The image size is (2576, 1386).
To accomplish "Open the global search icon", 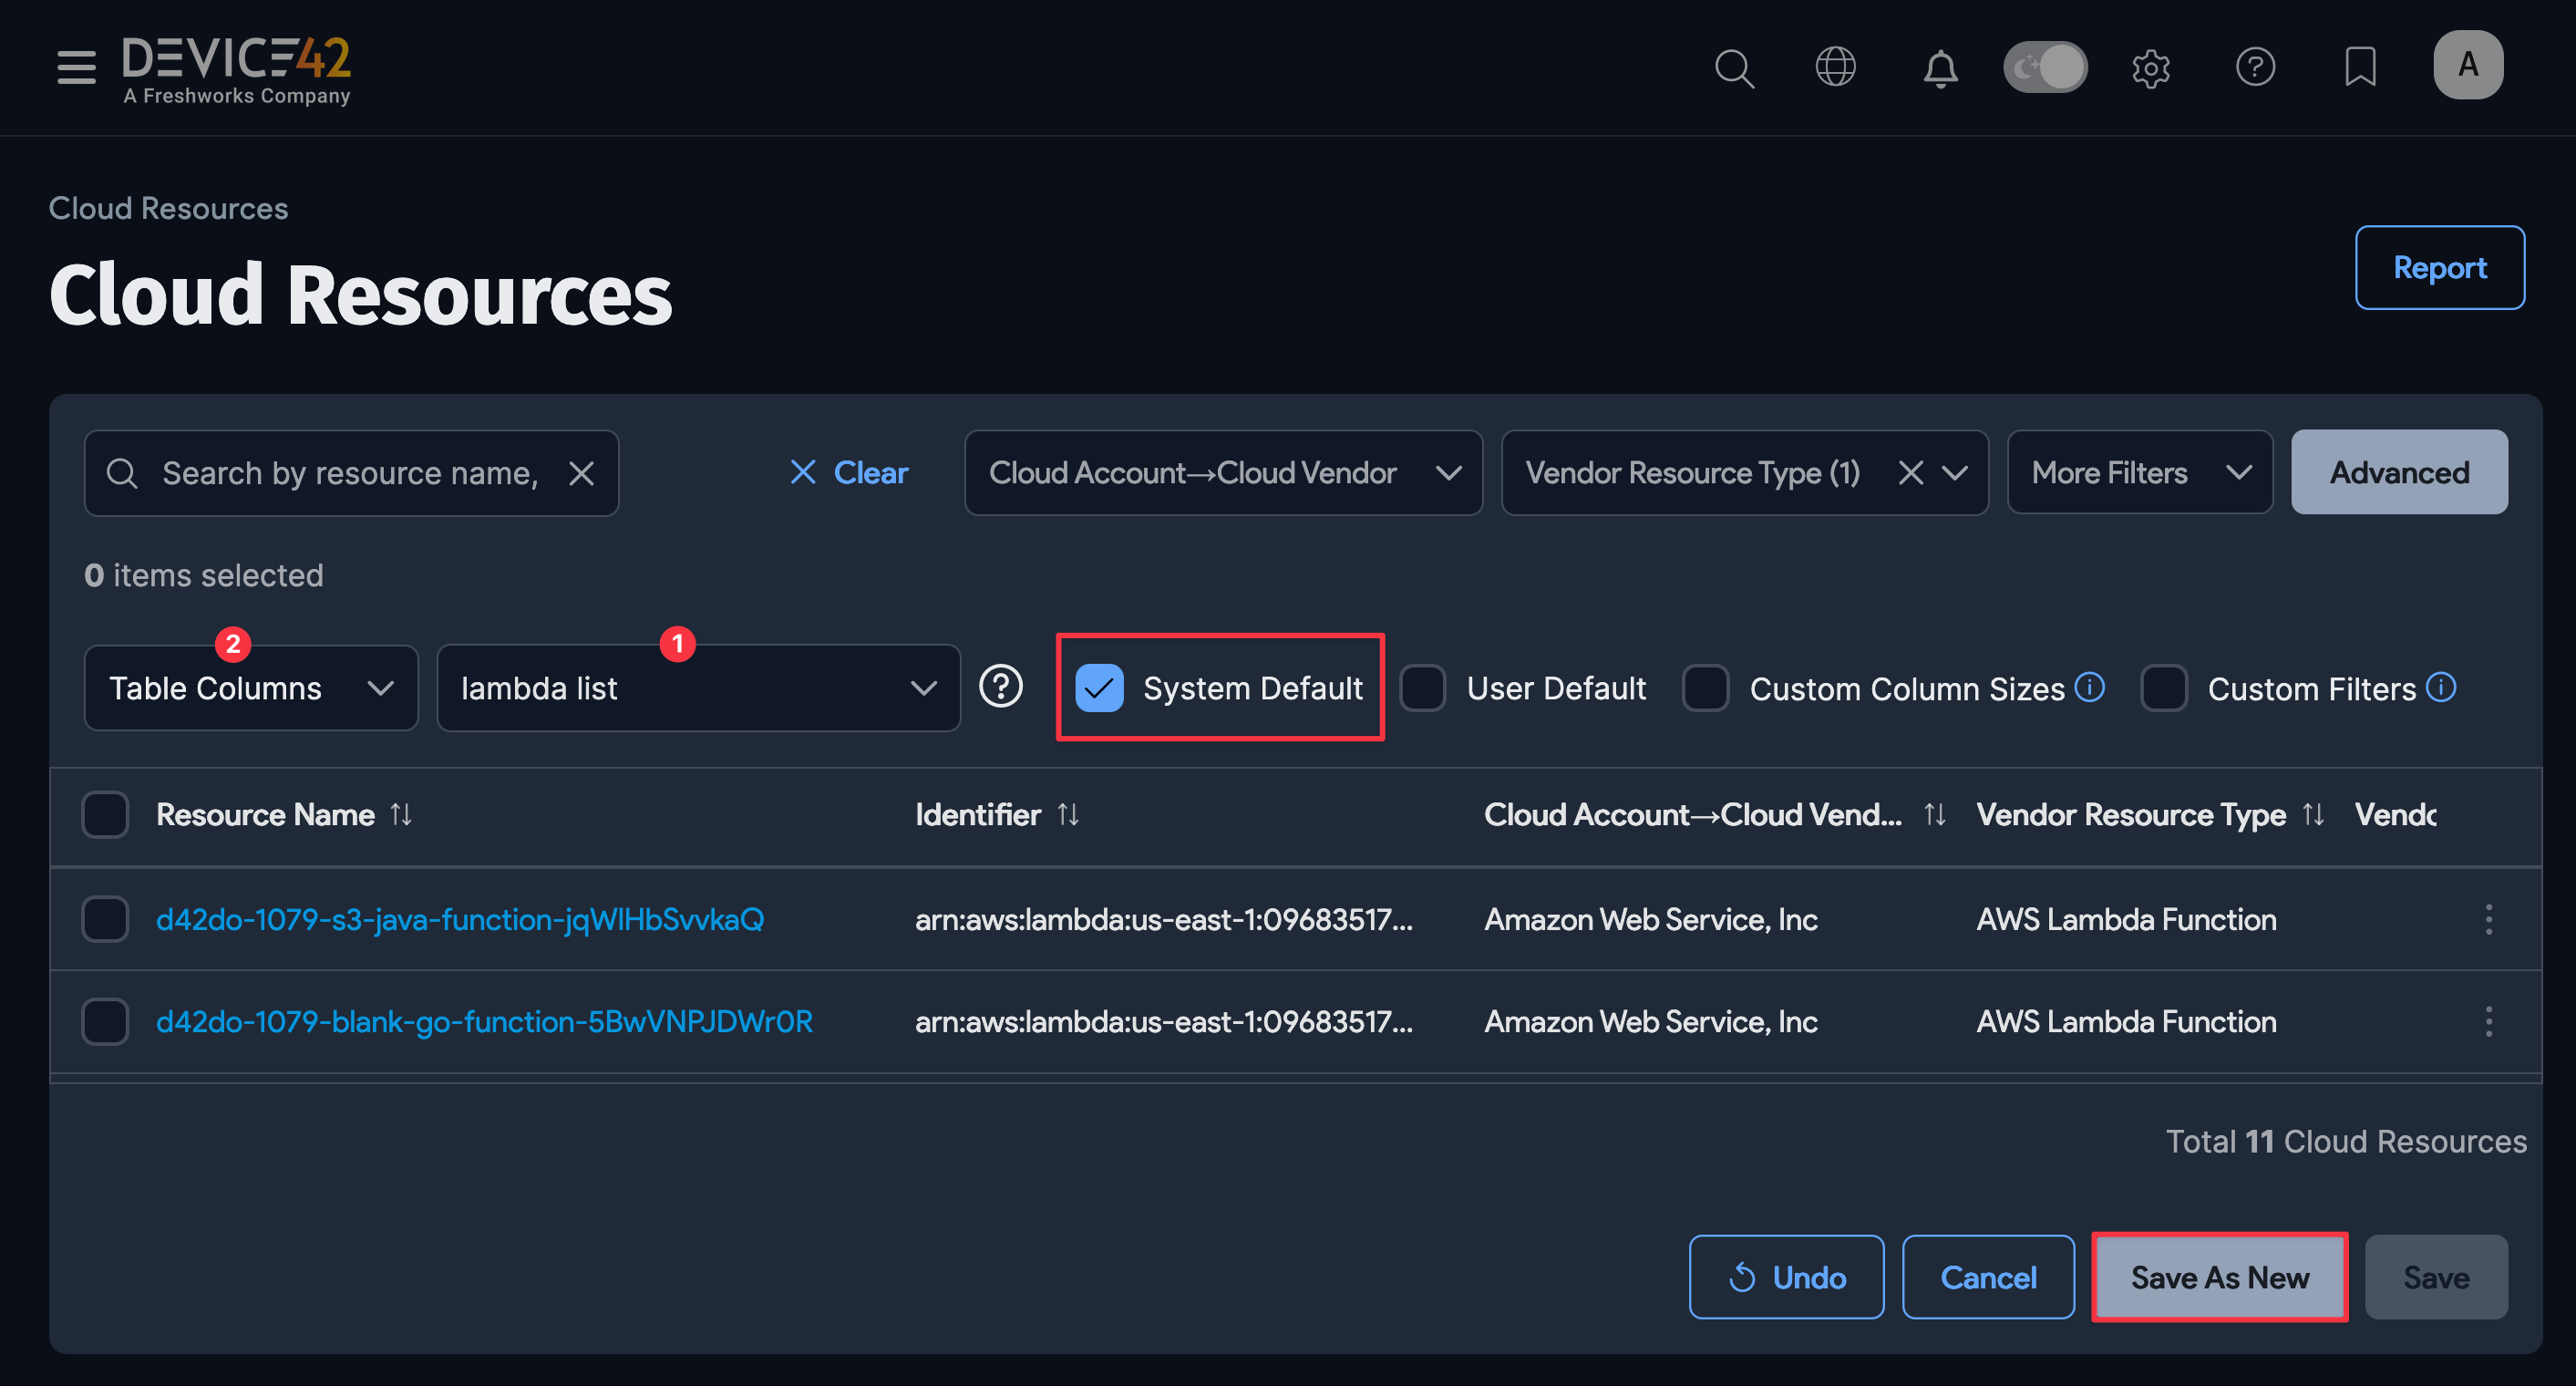I will (x=1735, y=68).
